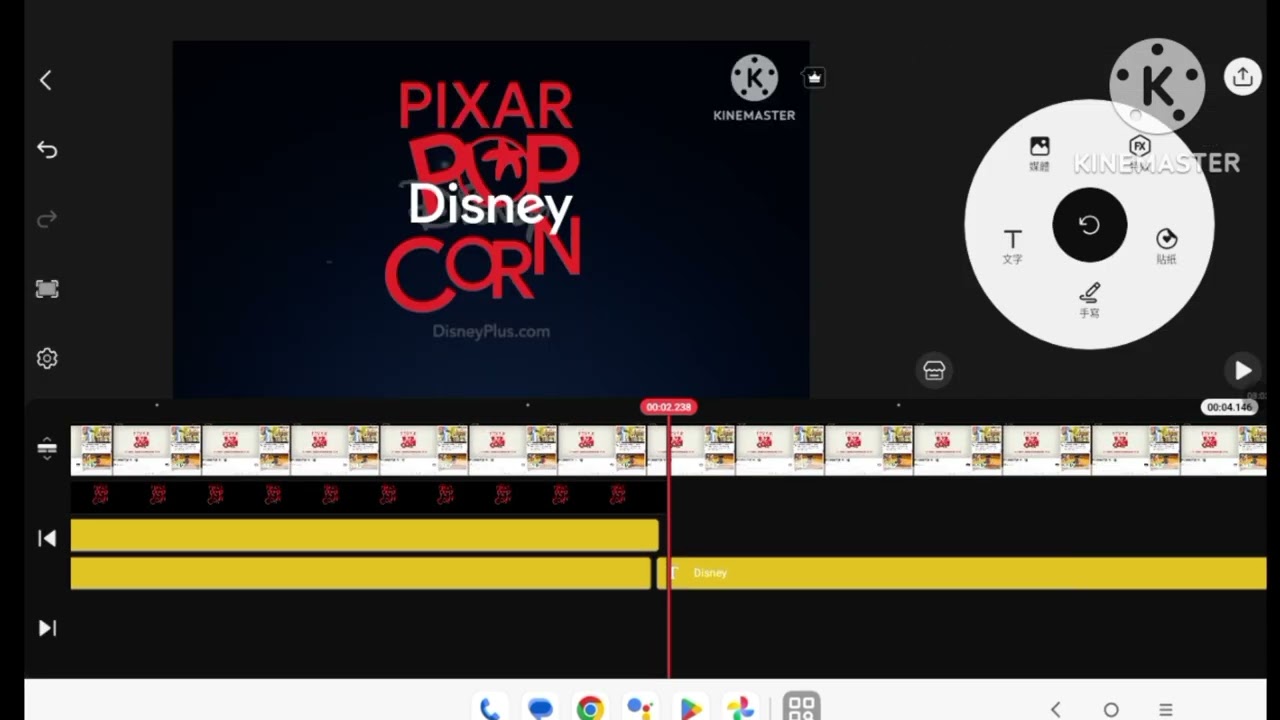Select the Disney text layer clip

point(962,573)
